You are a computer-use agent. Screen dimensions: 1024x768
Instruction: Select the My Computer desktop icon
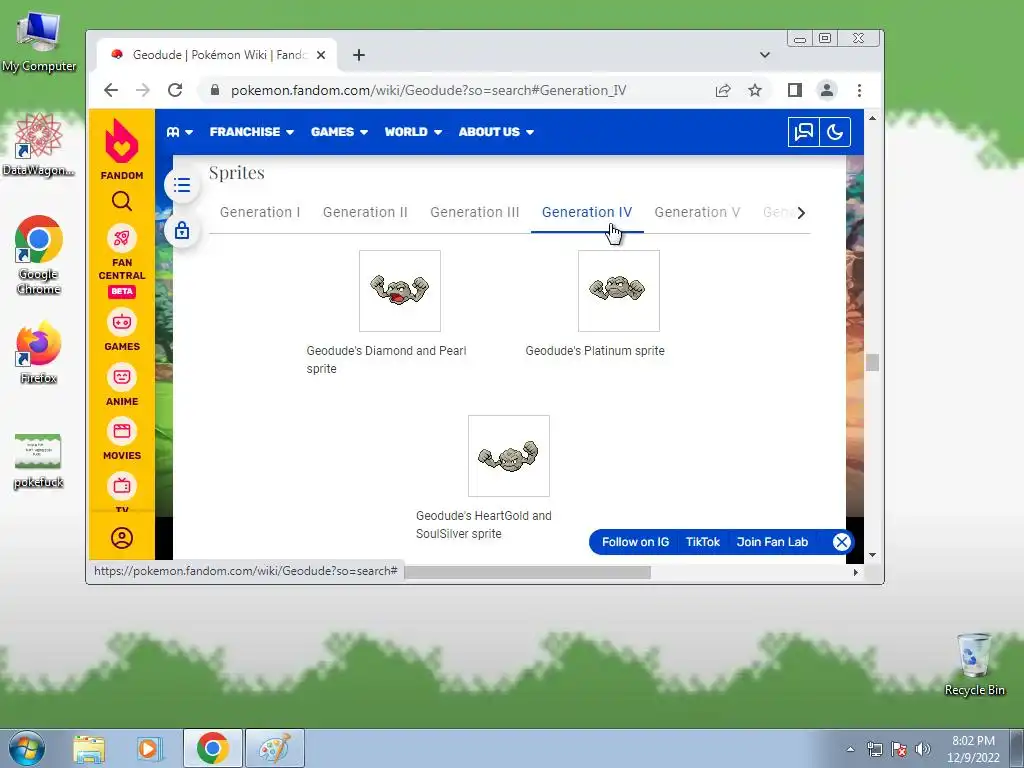click(39, 42)
